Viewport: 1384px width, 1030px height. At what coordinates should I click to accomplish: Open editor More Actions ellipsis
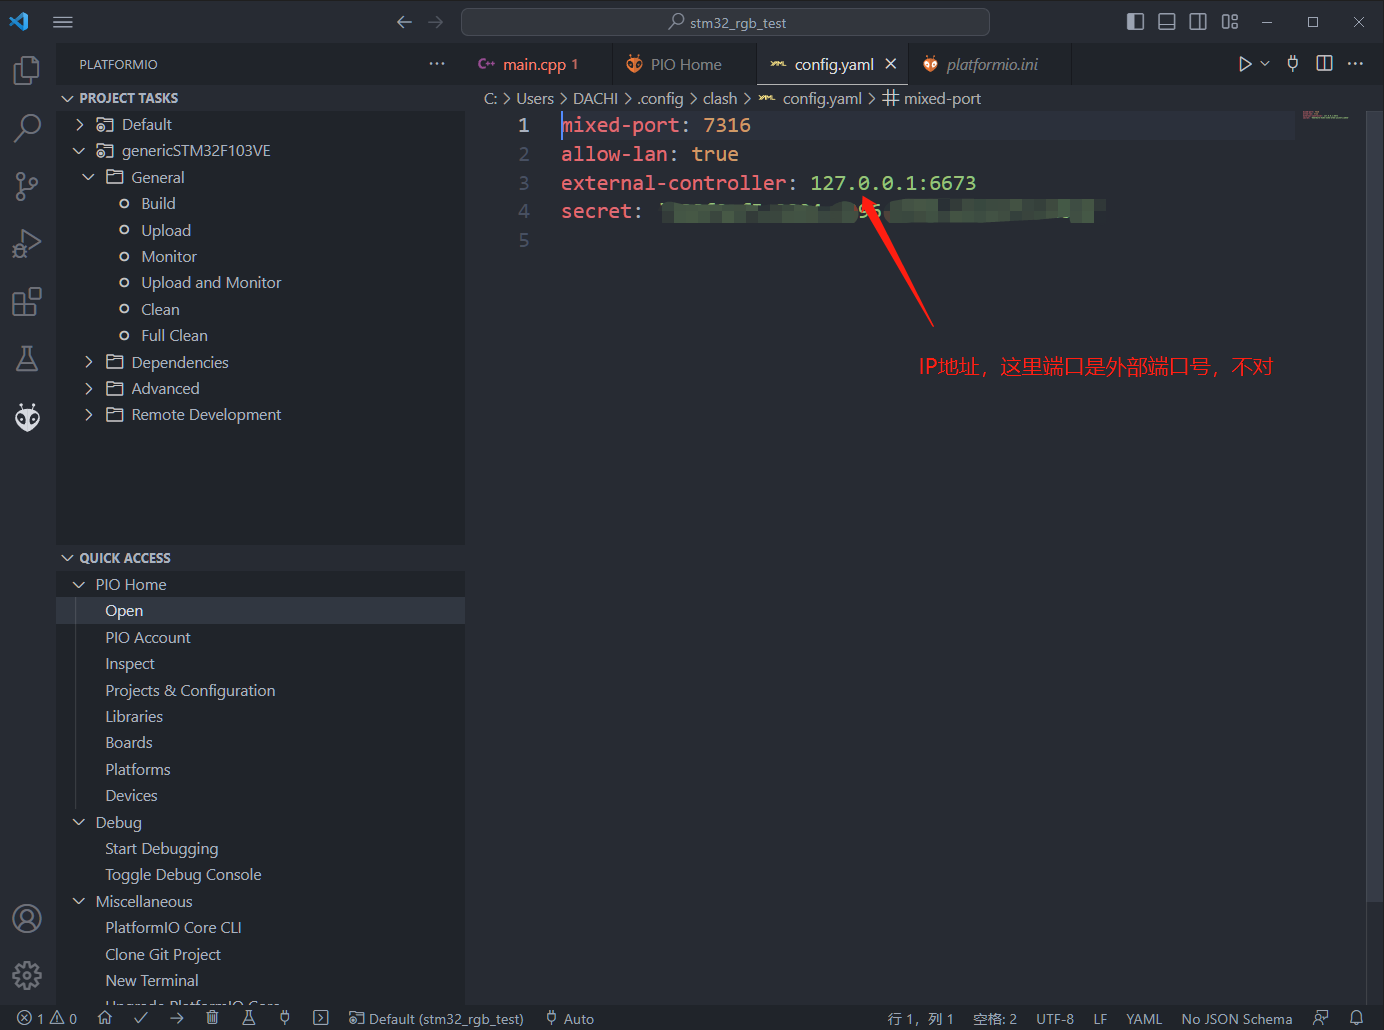click(x=1355, y=64)
